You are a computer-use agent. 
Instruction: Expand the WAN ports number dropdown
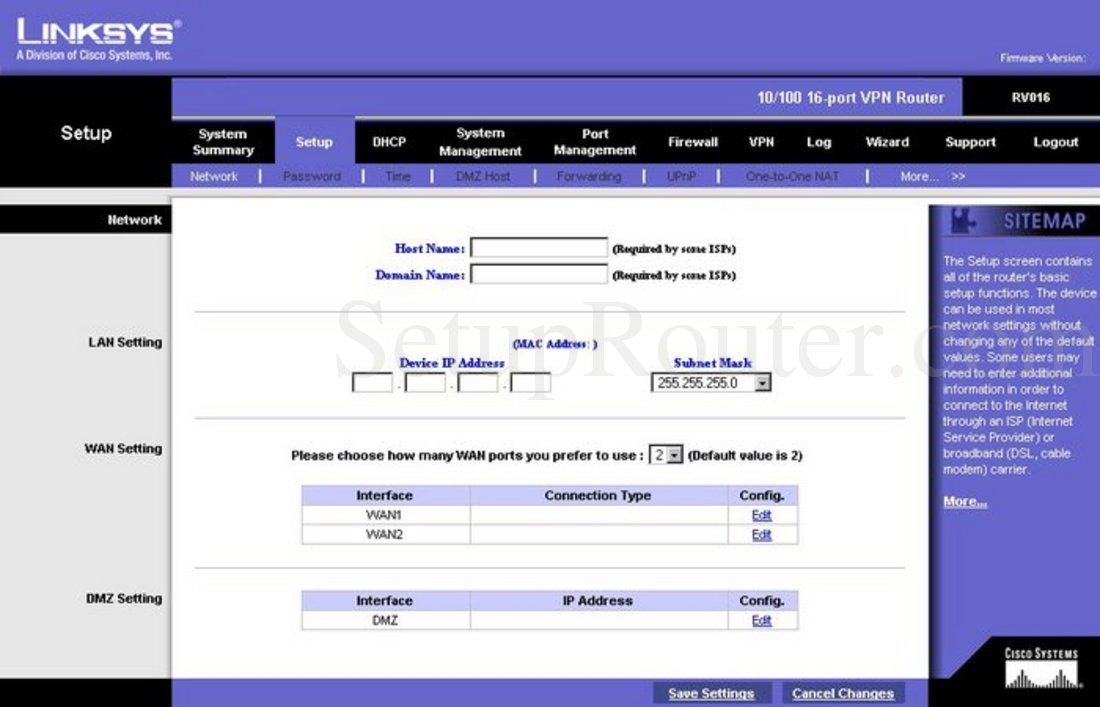675,455
